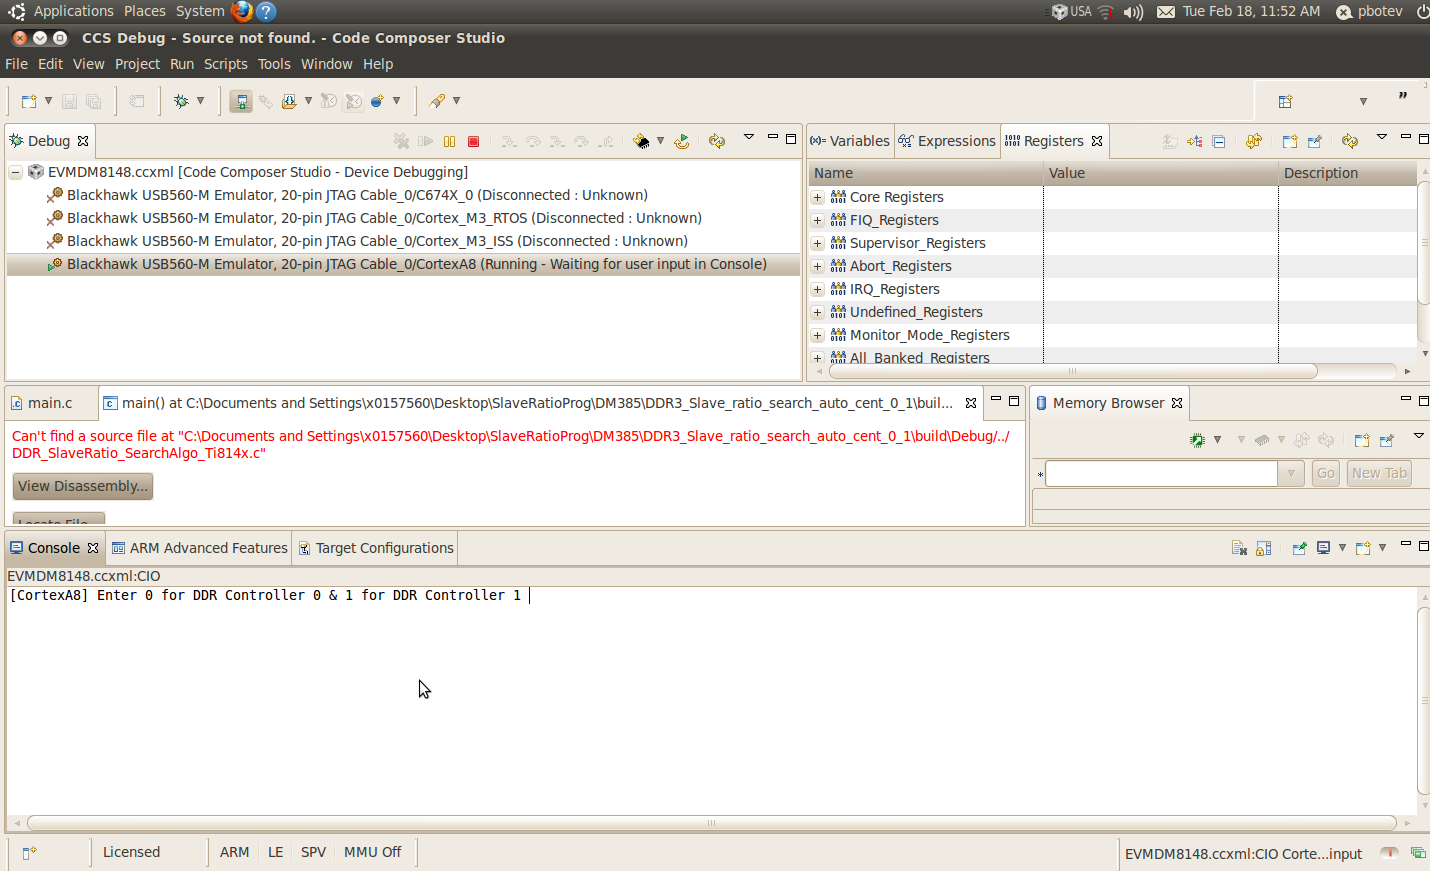
Task: Click the New wizard icon in main toolbar
Action: (x=29, y=101)
